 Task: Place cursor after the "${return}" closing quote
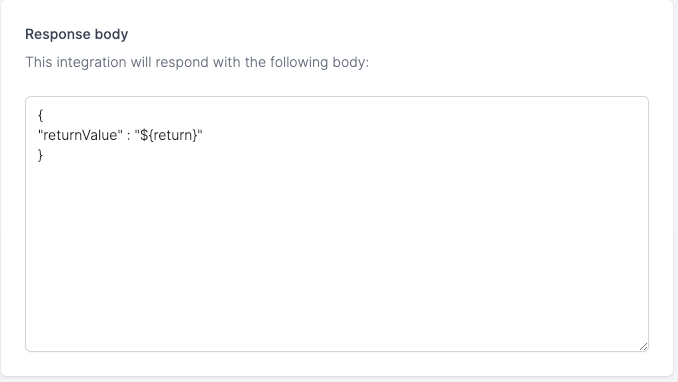[x=203, y=135]
